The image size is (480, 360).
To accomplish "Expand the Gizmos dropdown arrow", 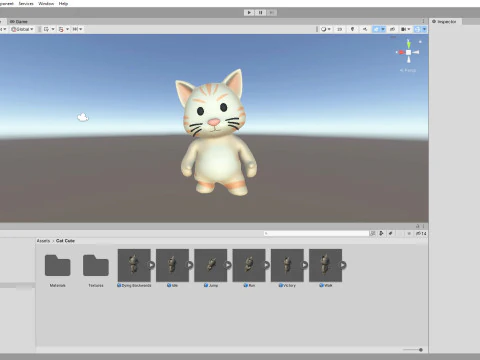I will pos(424,29).
